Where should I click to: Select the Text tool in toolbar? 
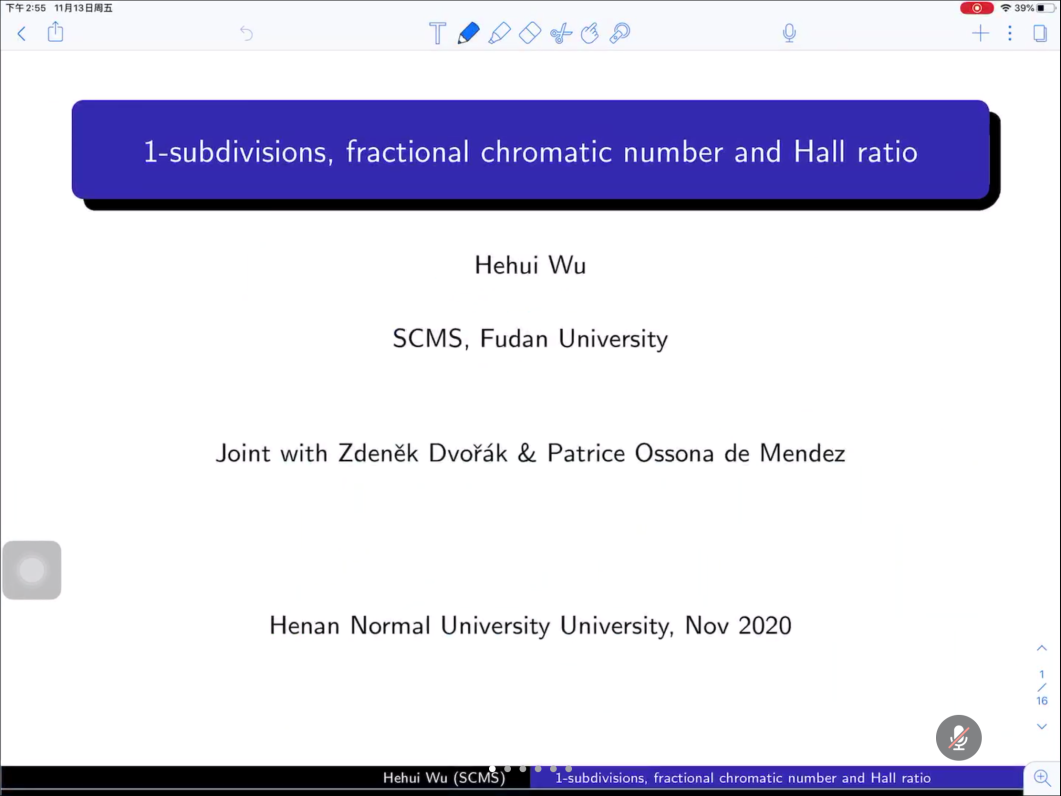tap(437, 33)
